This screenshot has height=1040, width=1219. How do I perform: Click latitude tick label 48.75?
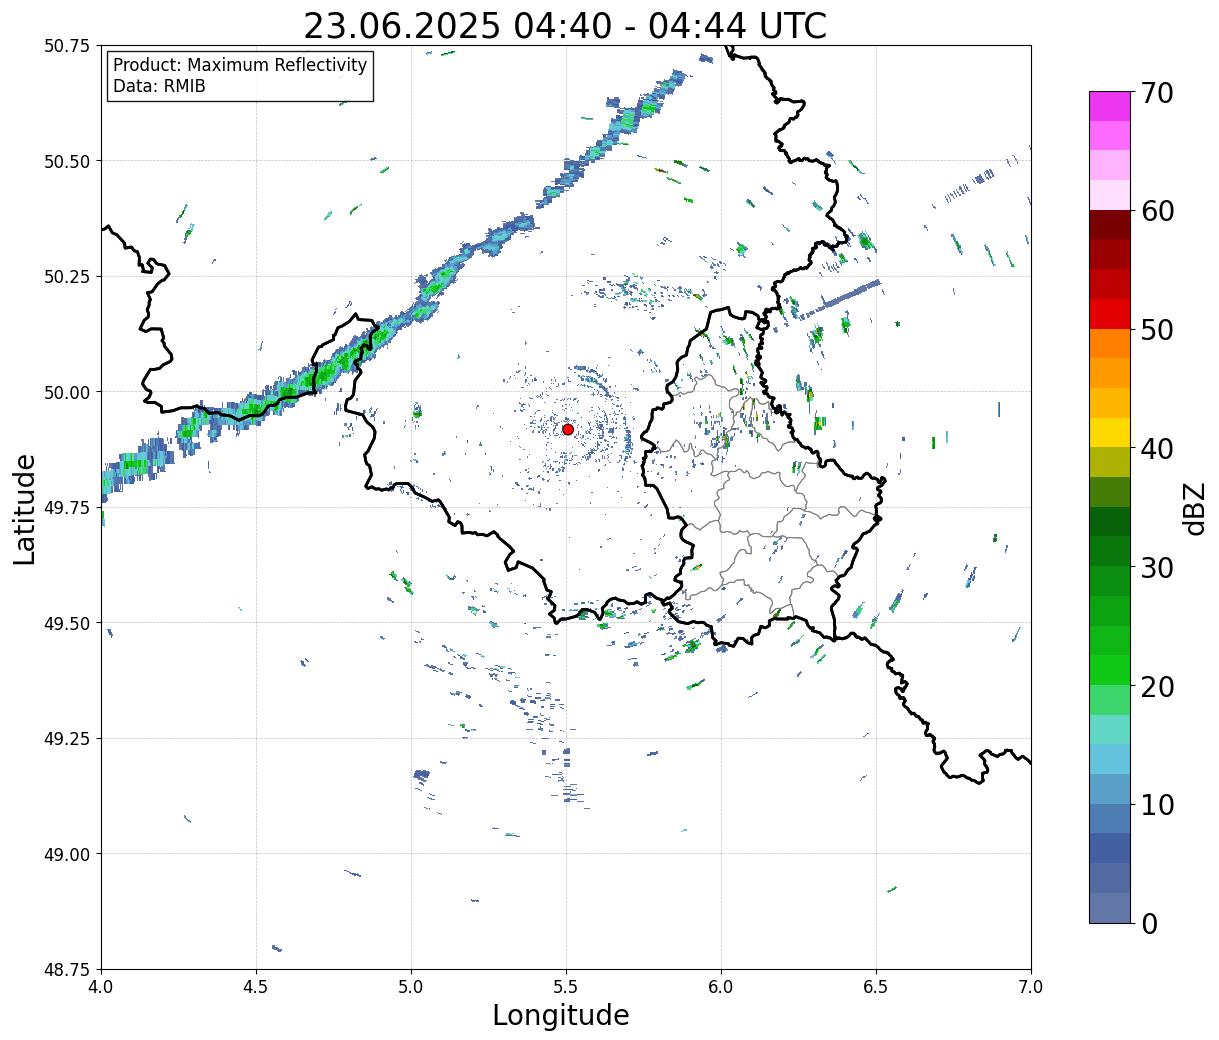pos(67,970)
